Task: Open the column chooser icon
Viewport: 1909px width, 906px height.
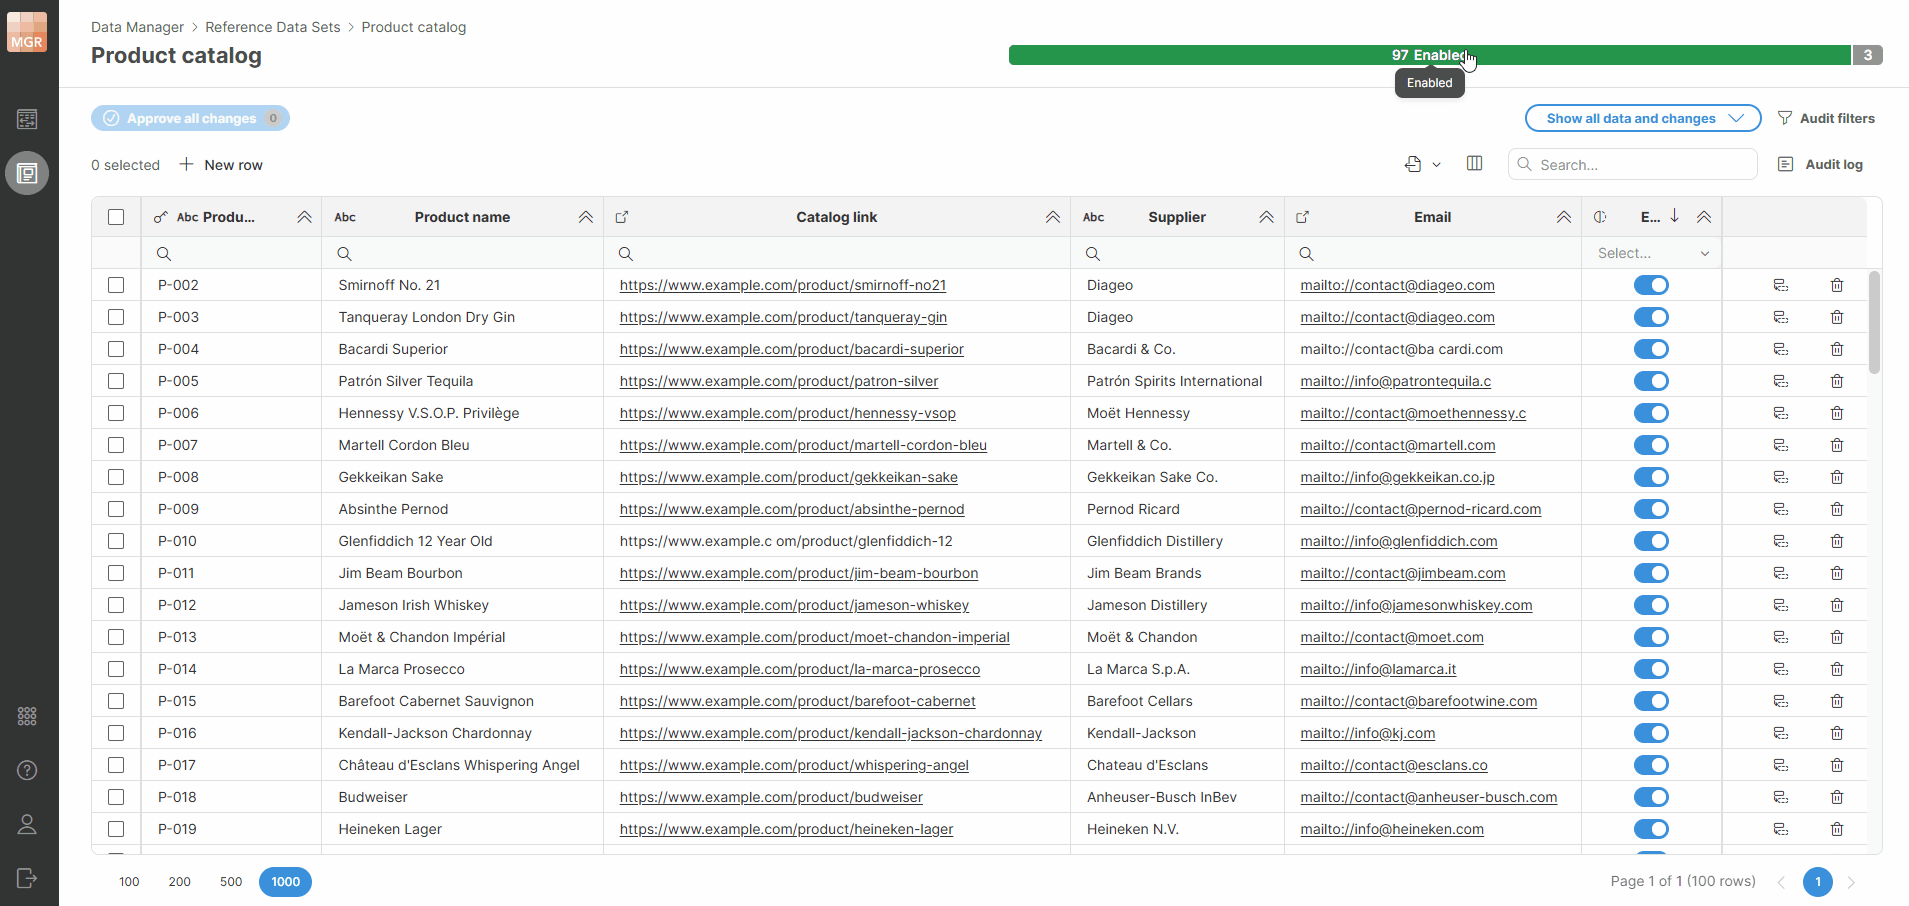Action: point(1474,164)
